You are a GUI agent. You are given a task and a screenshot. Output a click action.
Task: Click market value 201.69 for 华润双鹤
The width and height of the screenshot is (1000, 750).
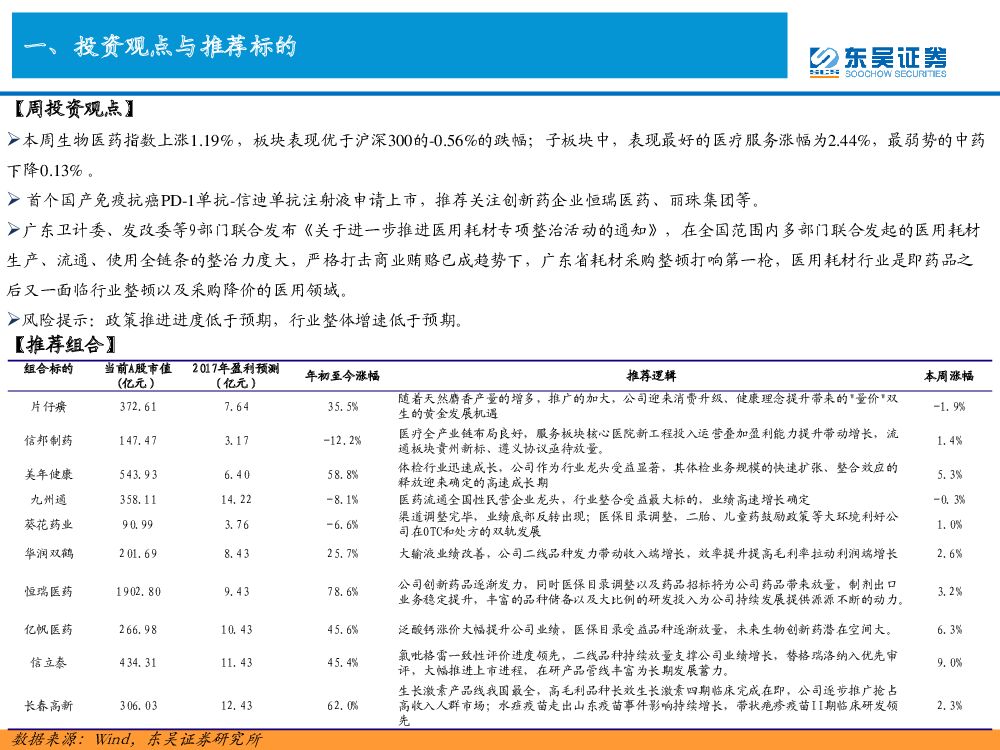[x=138, y=554]
